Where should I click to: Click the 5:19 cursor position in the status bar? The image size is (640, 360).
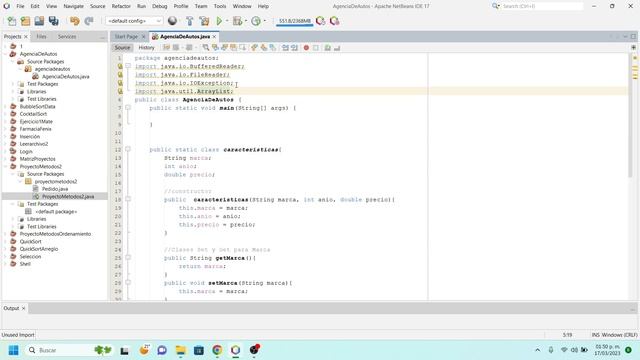click(567, 335)
